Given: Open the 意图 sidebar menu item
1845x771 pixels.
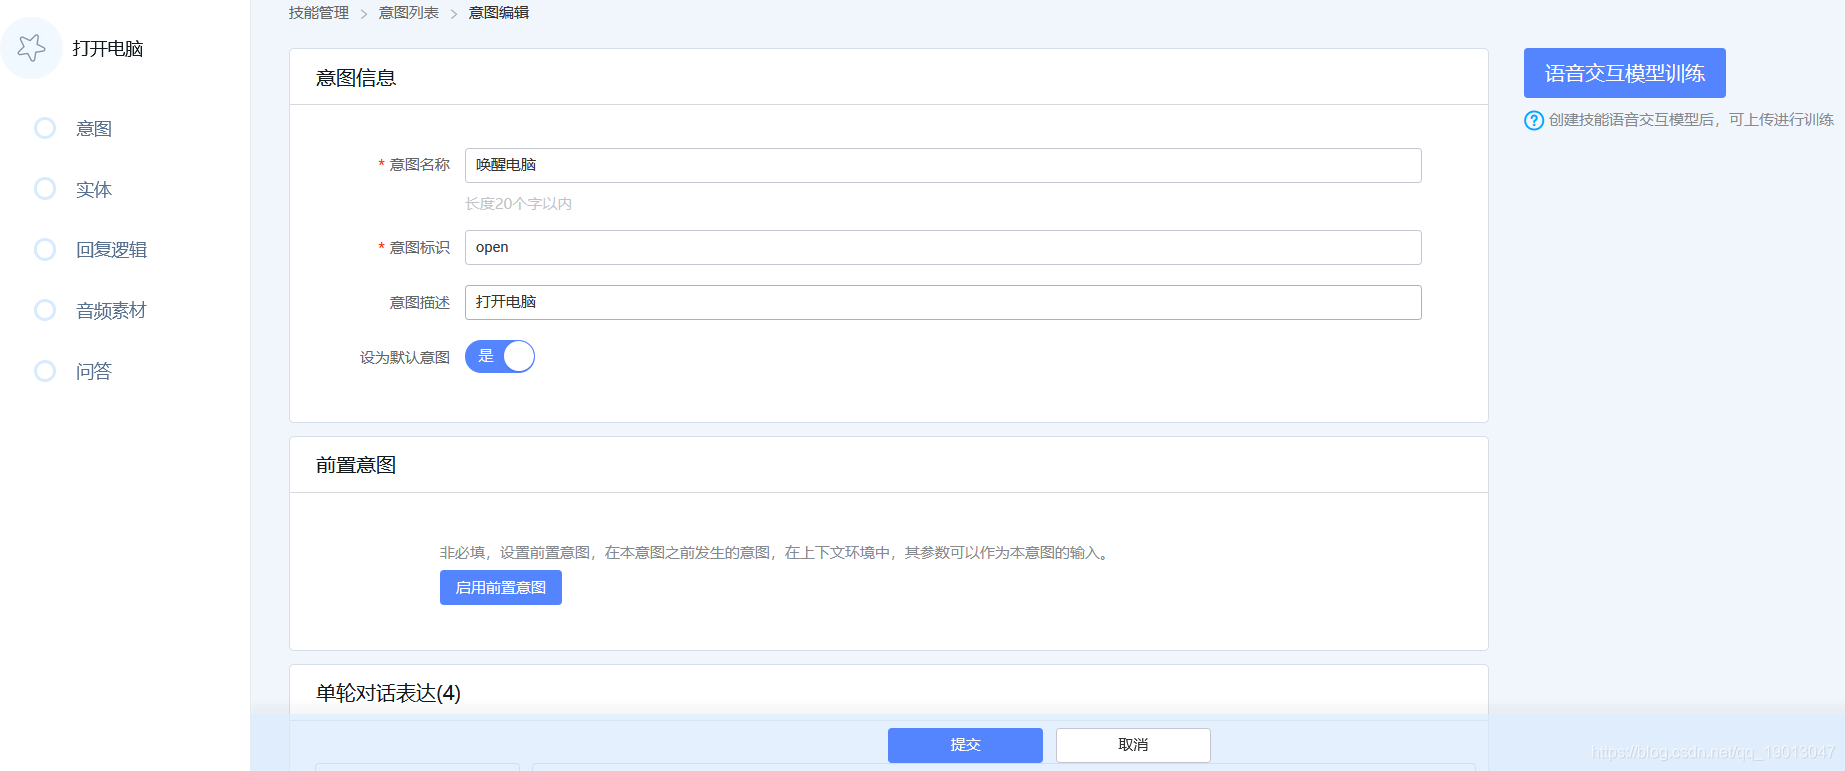Looking at the screenshot, I should [94, 129].
